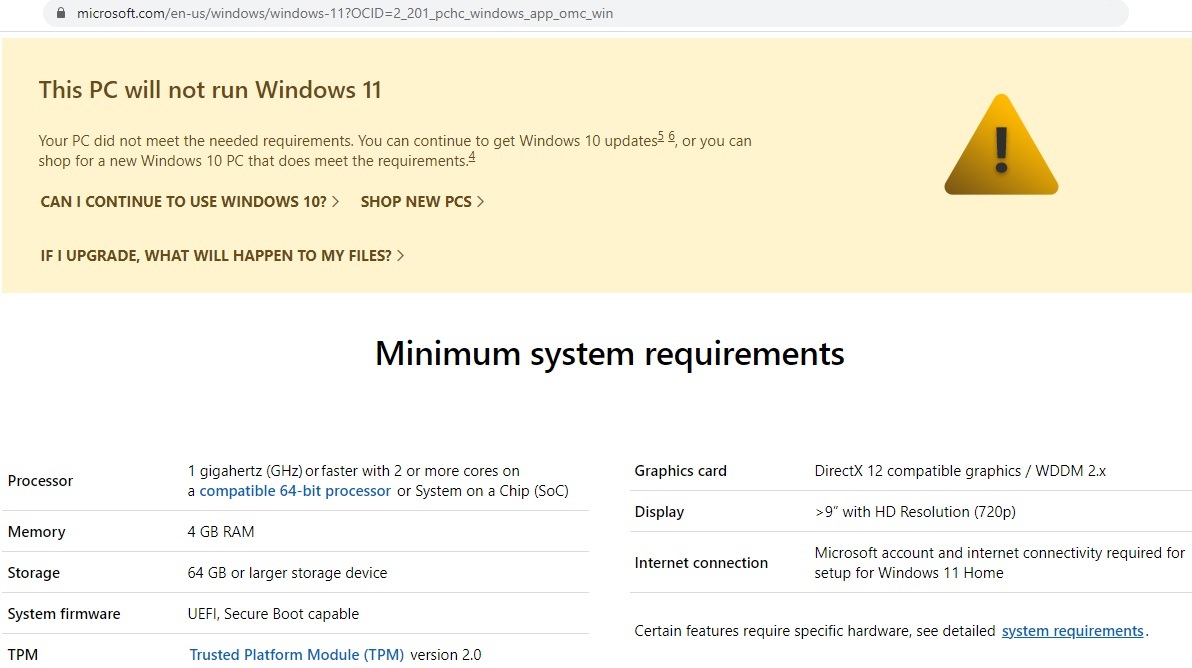The width and height of the screenshot is (1192, 668).
Task: Open "Can I continue to use Windows 10?"
Action: 184,202
